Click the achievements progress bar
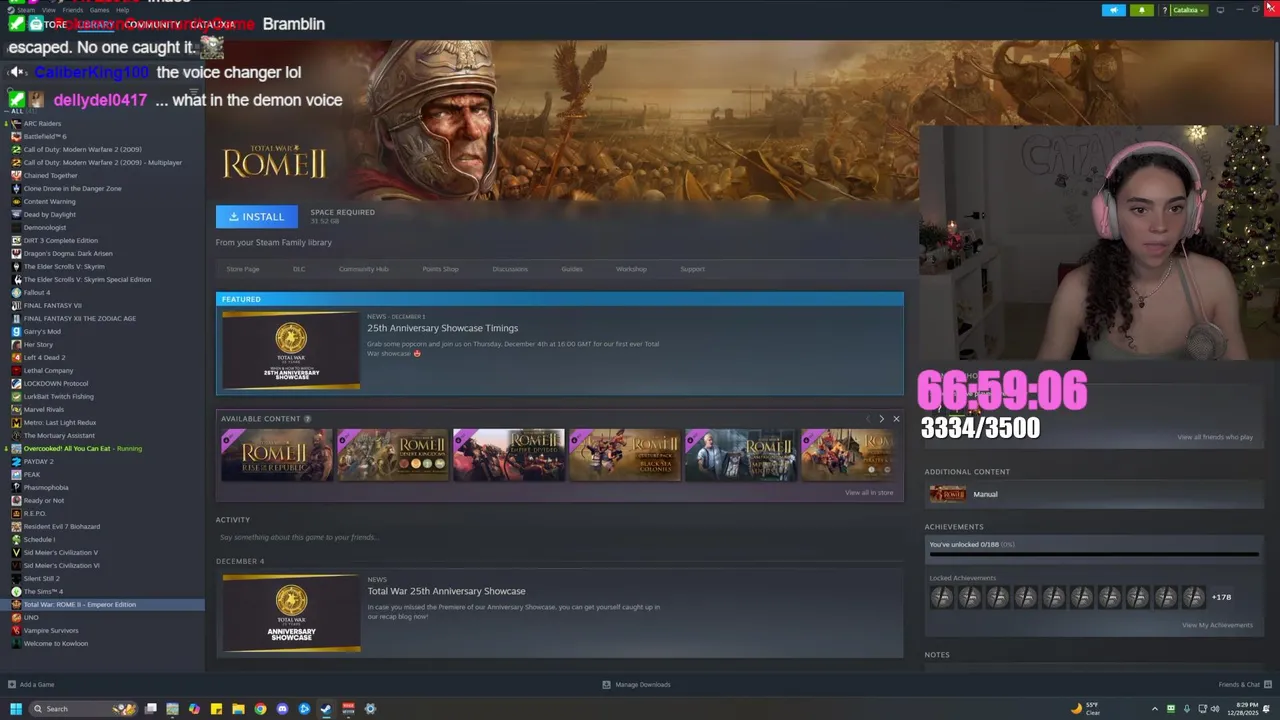 pyautogui.click(x=1093, y=553)
